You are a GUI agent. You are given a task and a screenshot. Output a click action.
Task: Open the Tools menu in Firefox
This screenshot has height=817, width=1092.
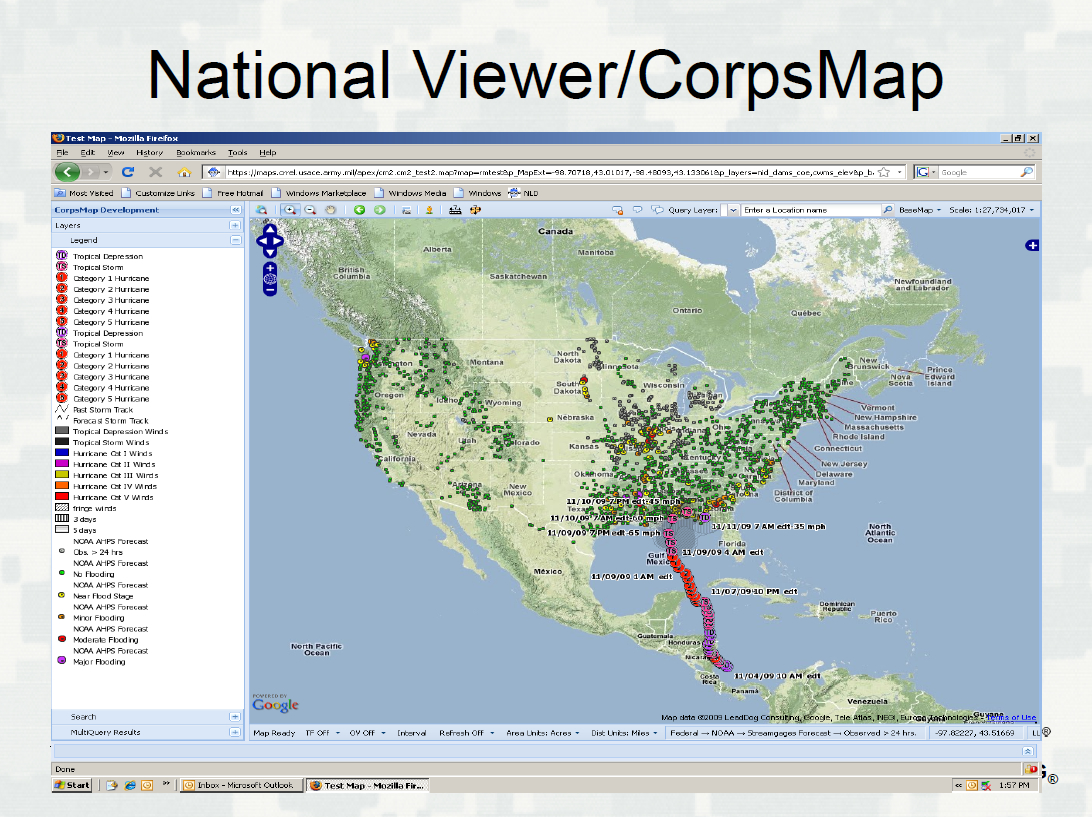[237, 152]
